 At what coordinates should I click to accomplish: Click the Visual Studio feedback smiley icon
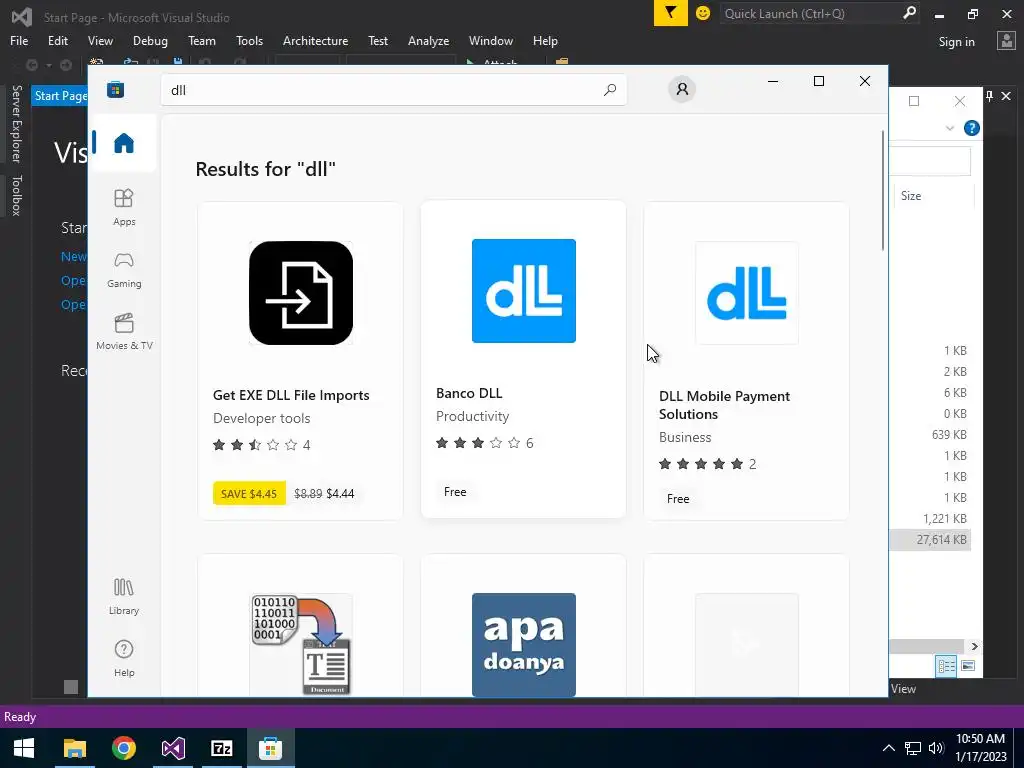pos(703,13)
